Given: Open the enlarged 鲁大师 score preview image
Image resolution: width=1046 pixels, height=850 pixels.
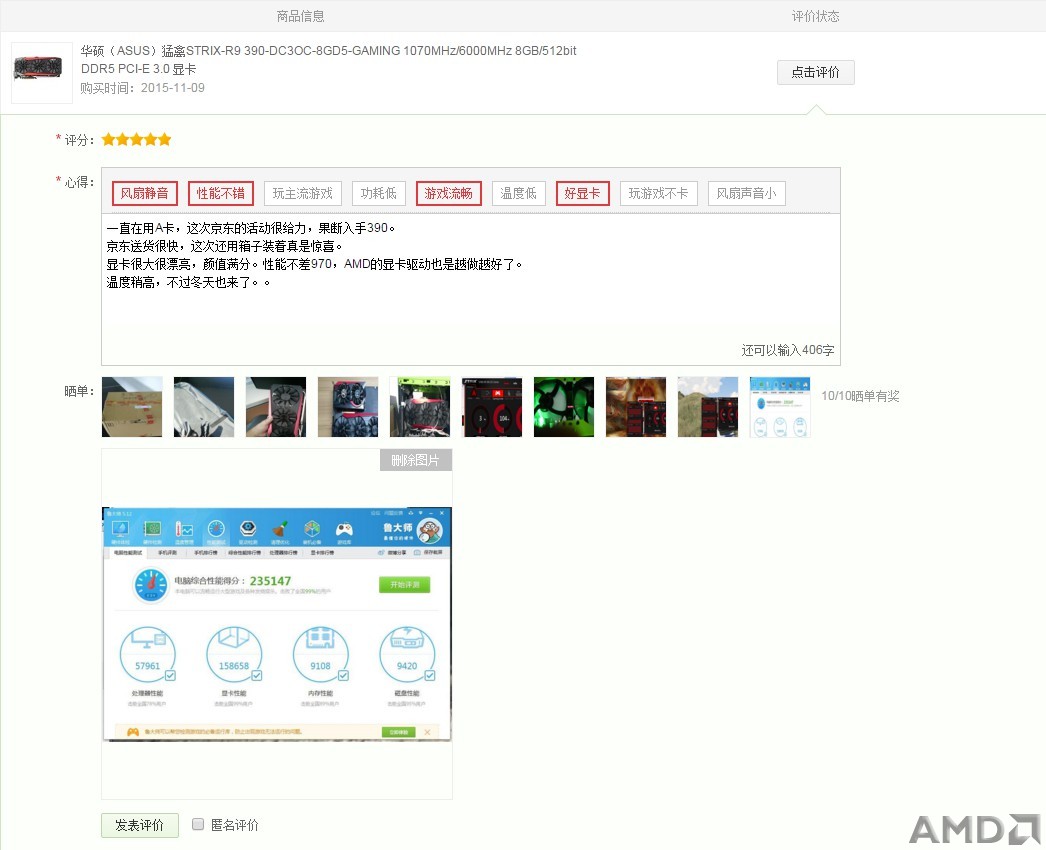Looking at the screenshot, I should [x=277, y=624].
